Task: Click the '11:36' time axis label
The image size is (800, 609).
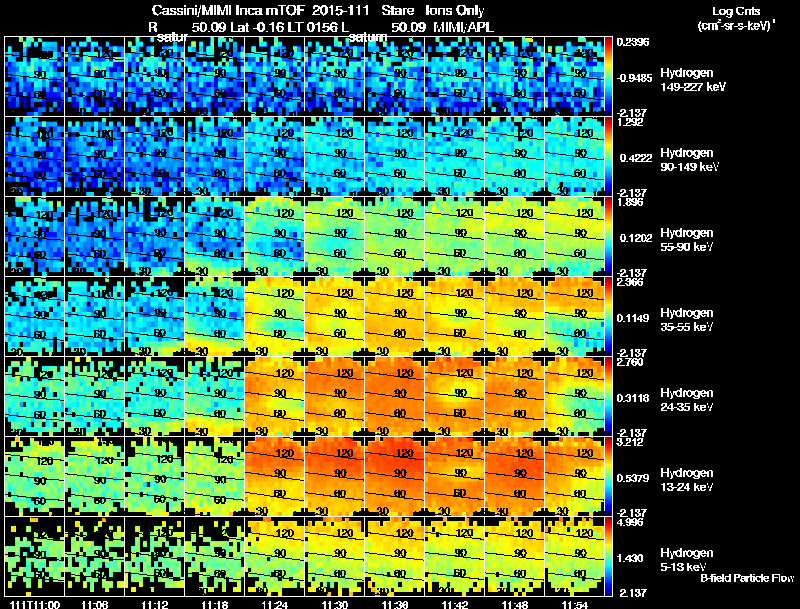Action: tap(395, 605)
